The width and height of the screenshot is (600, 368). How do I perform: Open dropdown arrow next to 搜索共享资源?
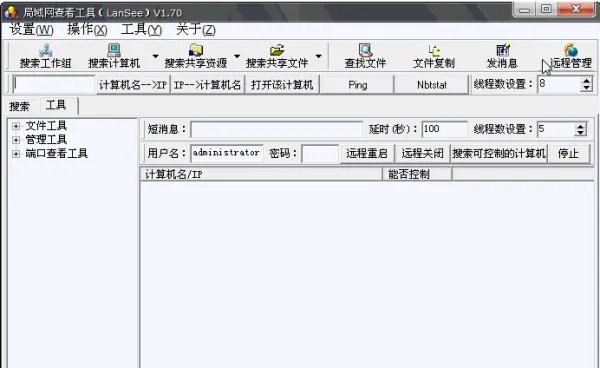[x=237, y=56]
